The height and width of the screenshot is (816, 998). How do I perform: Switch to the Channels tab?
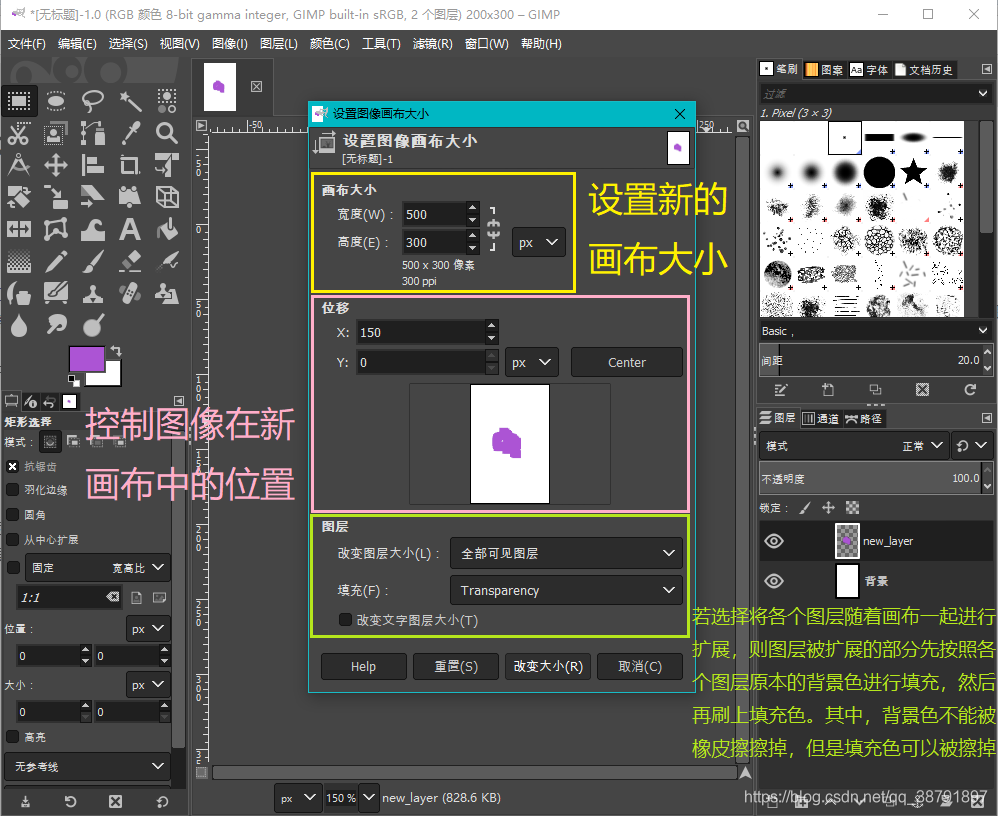tap(820, 418)
